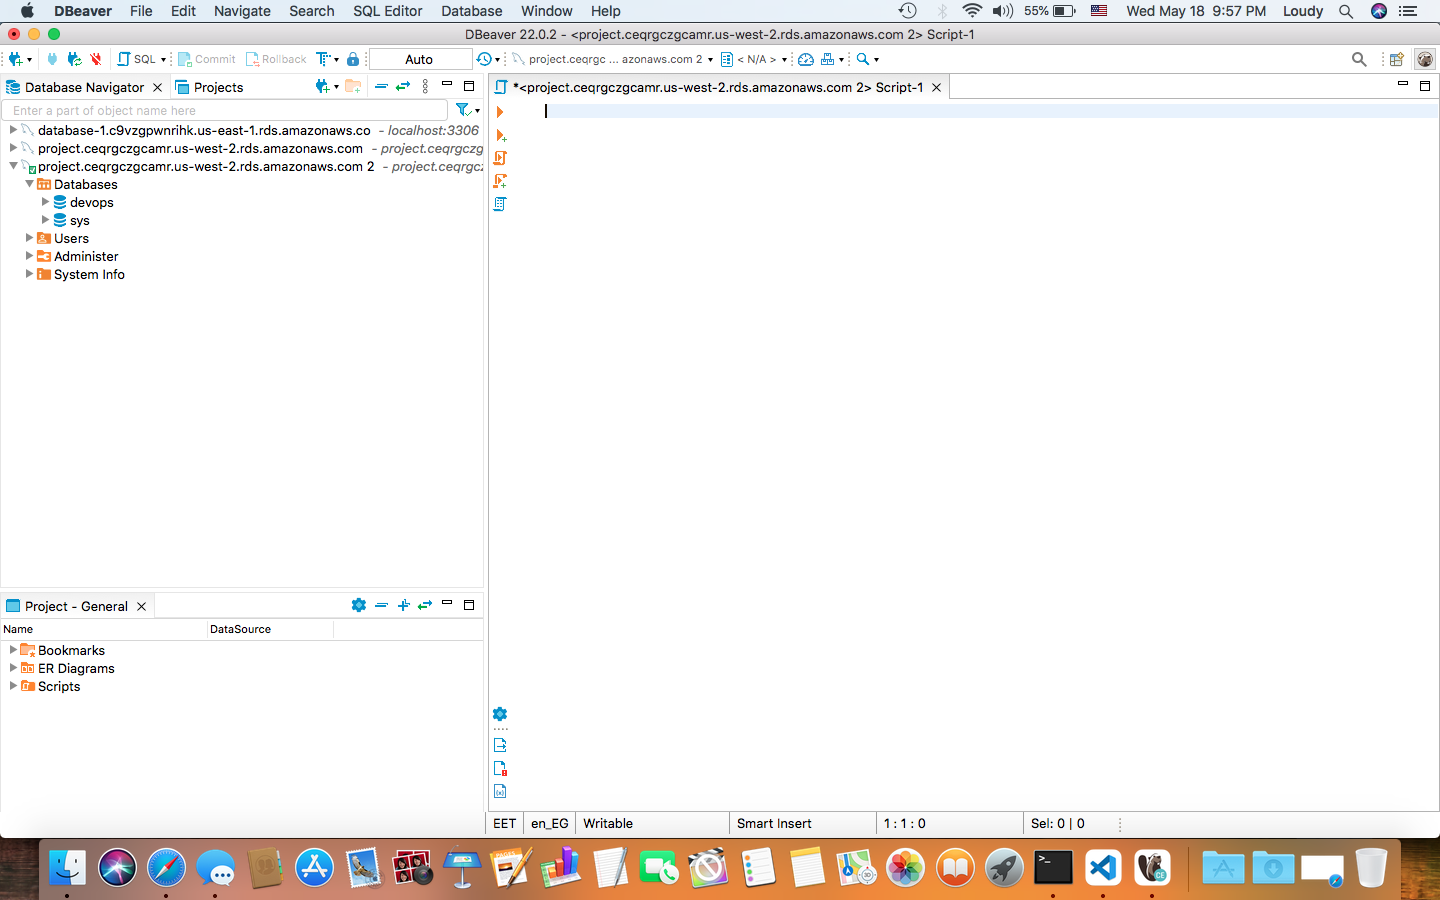The image size is (1440, 900).
Task: Click the Execute SQL script icon
Action: tap(500, 158)
